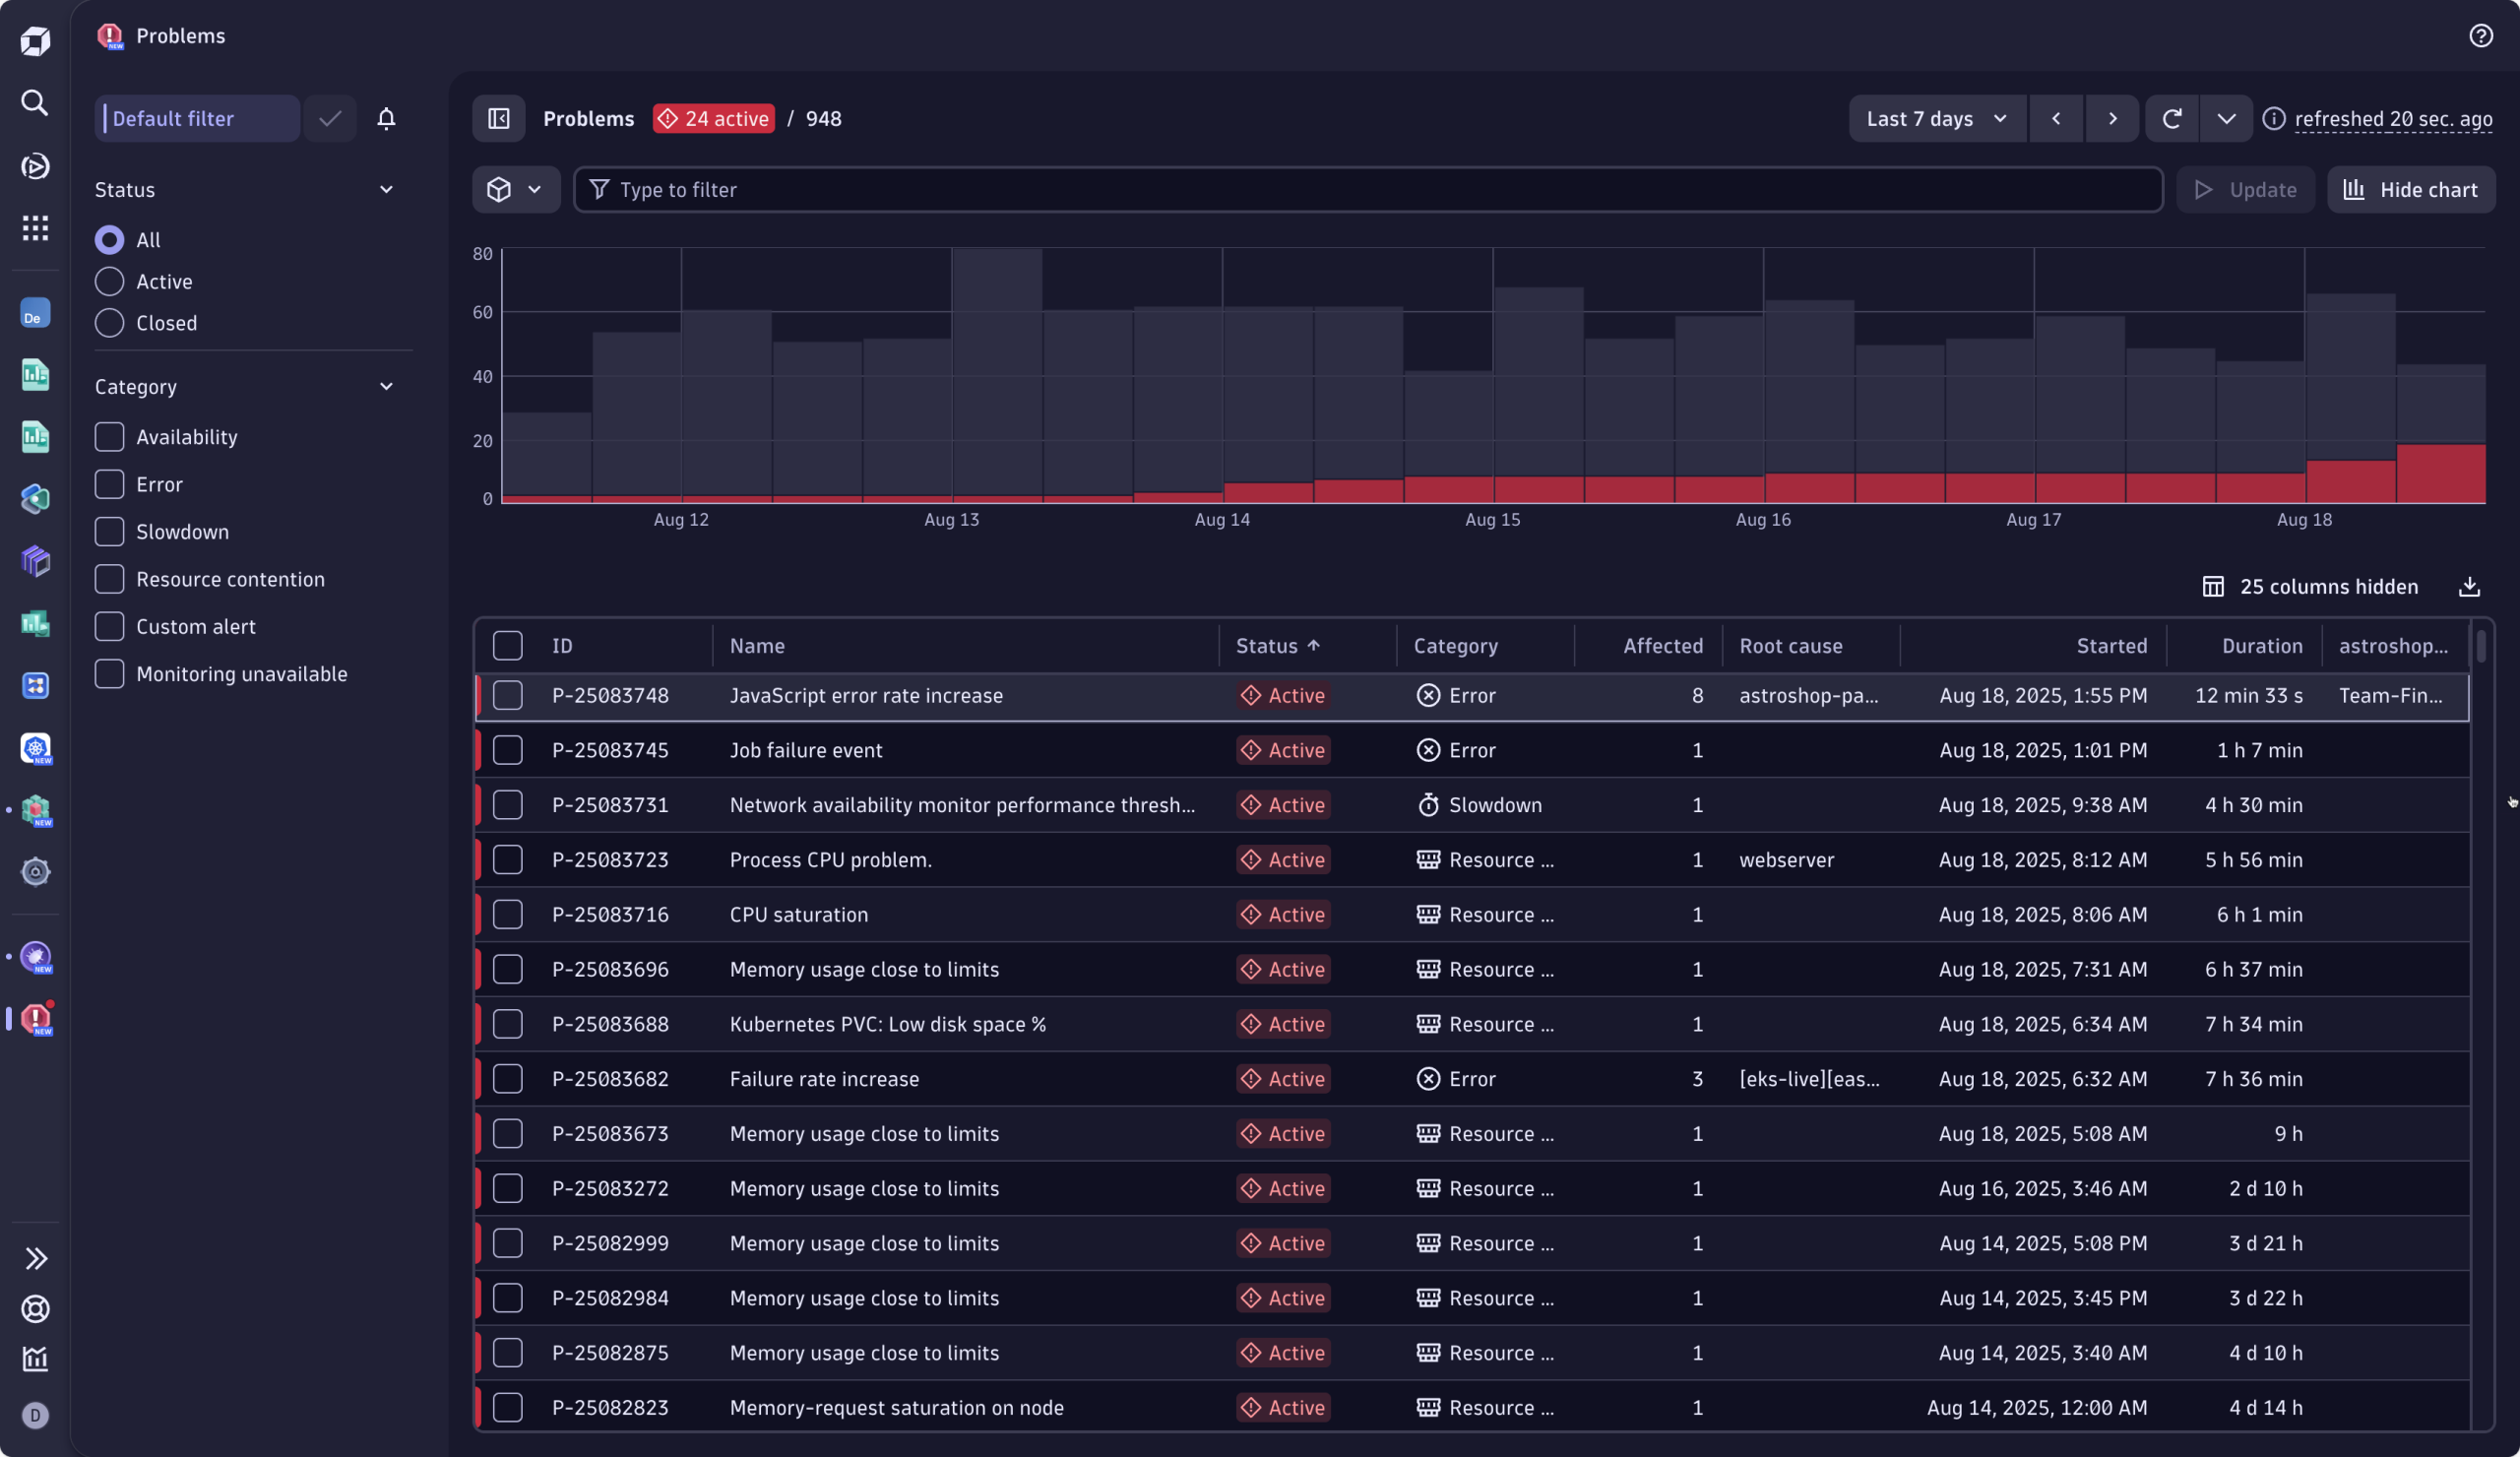Open search from the left sidebar

click(35, 103)
